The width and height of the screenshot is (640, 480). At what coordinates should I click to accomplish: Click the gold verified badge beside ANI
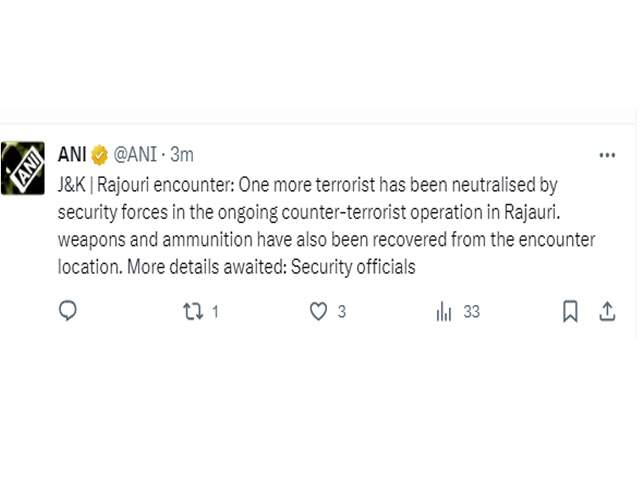pyautogui.click(x=99, y=155)
